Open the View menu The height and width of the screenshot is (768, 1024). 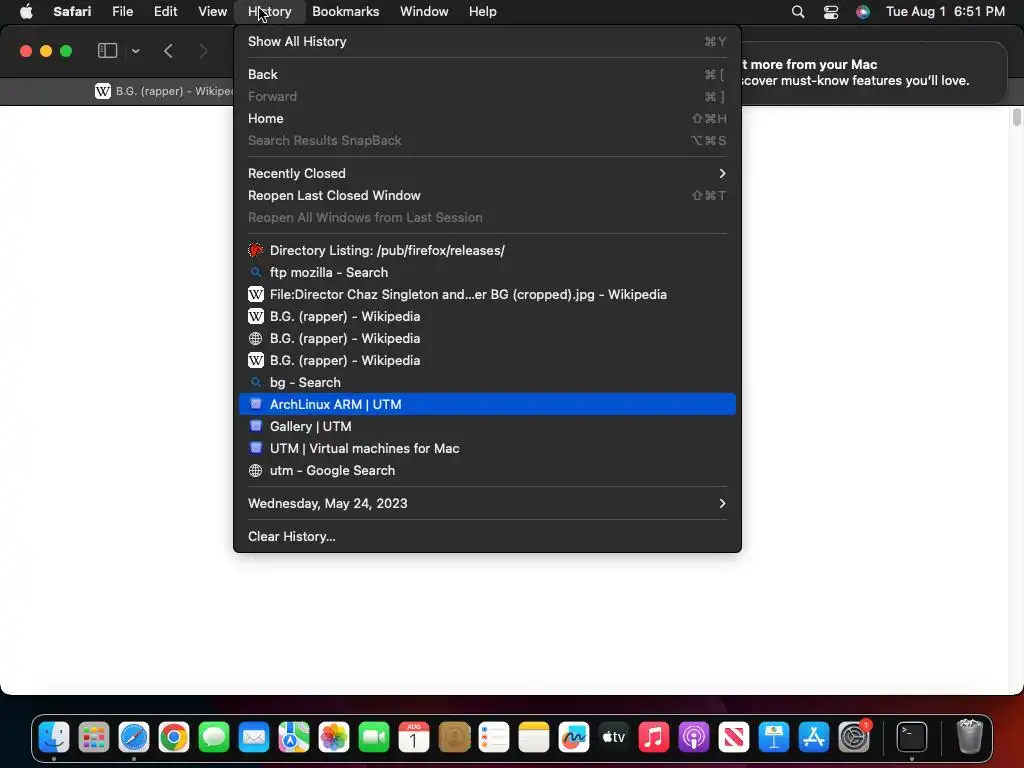[x=212, y=12]
